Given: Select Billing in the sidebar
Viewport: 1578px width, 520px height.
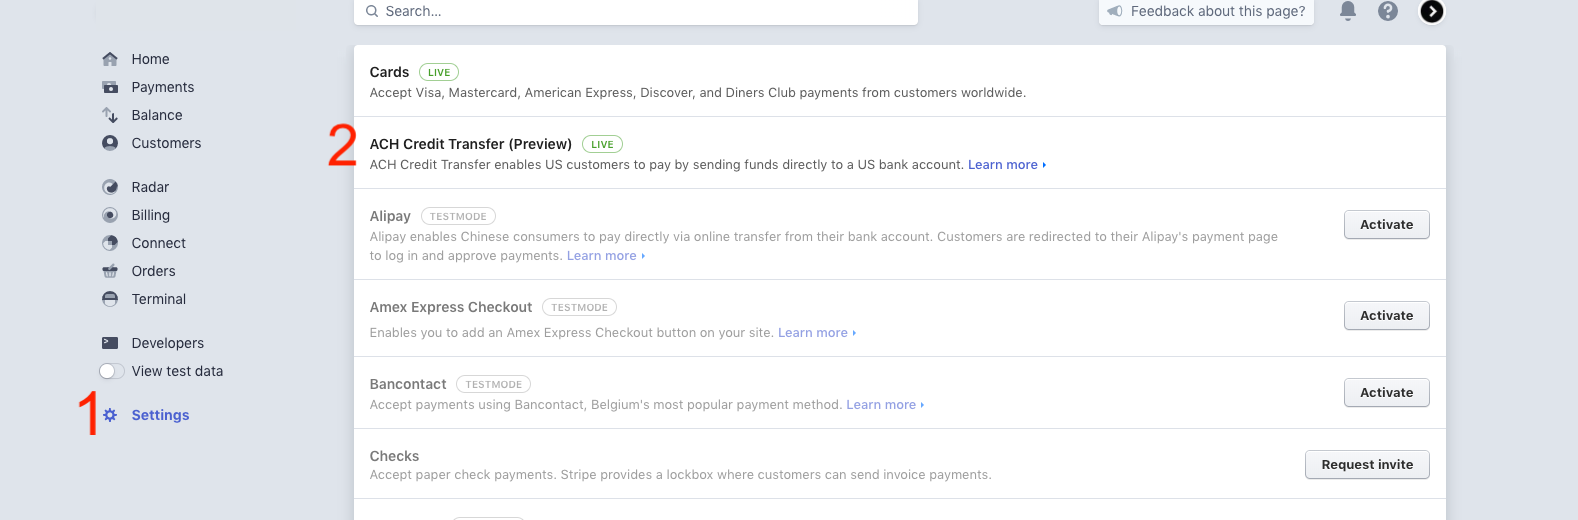Looking at the screenshot, I should [x=151, y=215].
